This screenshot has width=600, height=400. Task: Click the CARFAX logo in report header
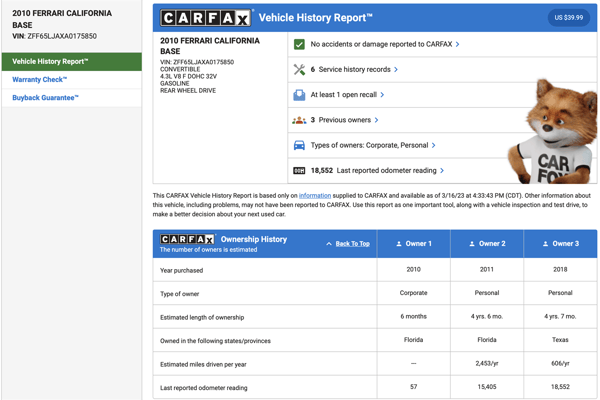[x=206, y=18]
